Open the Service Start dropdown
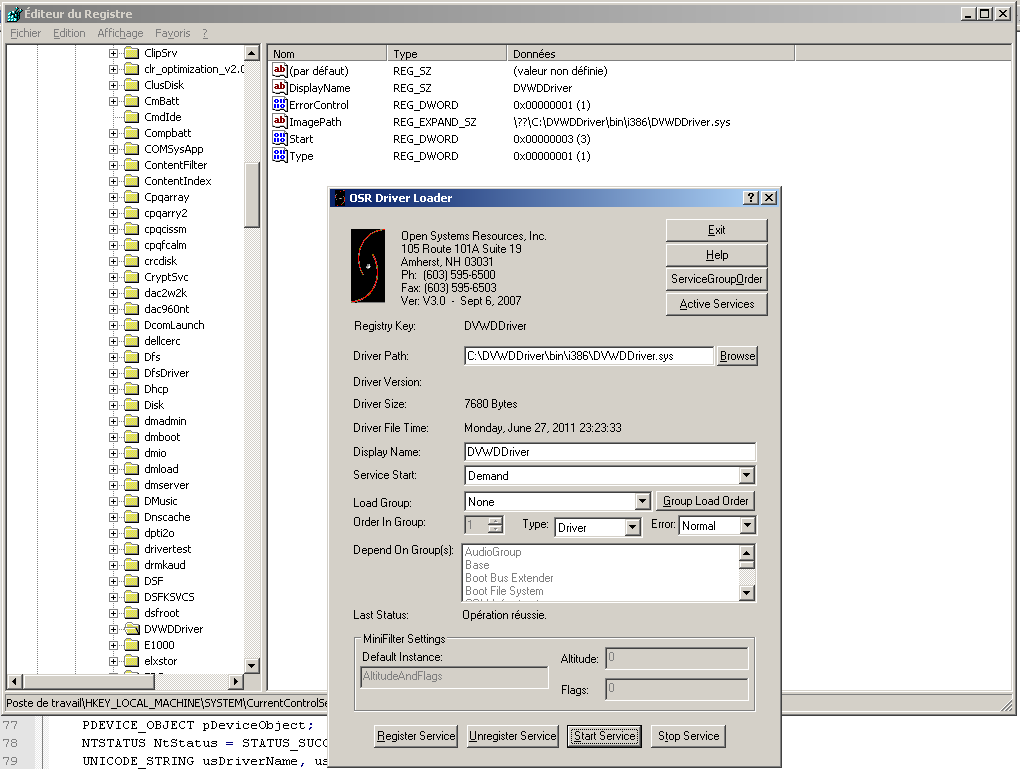Image resolution: width=1020 pixels, height=769 pixels. 747,476
